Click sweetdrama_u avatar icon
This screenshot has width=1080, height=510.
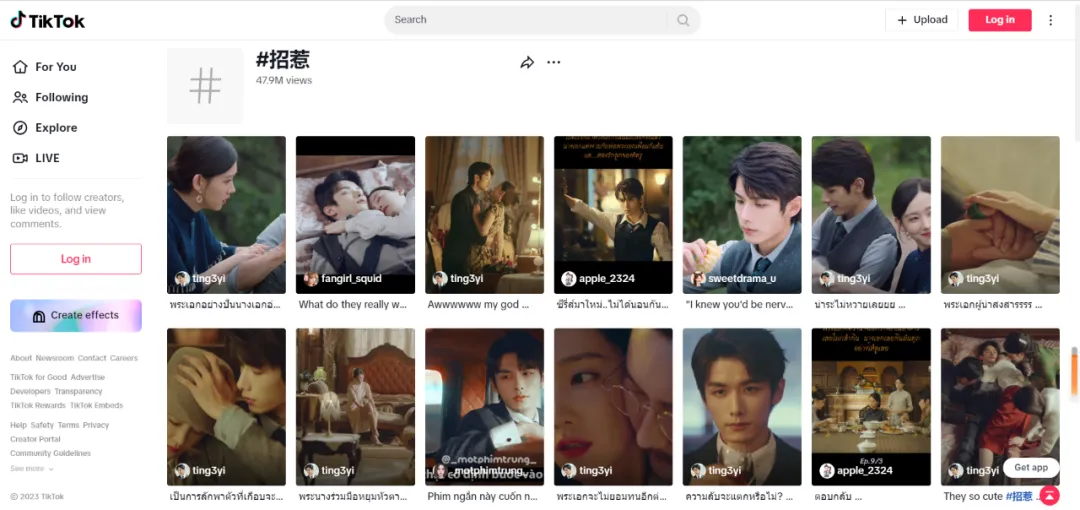(698, 278)
